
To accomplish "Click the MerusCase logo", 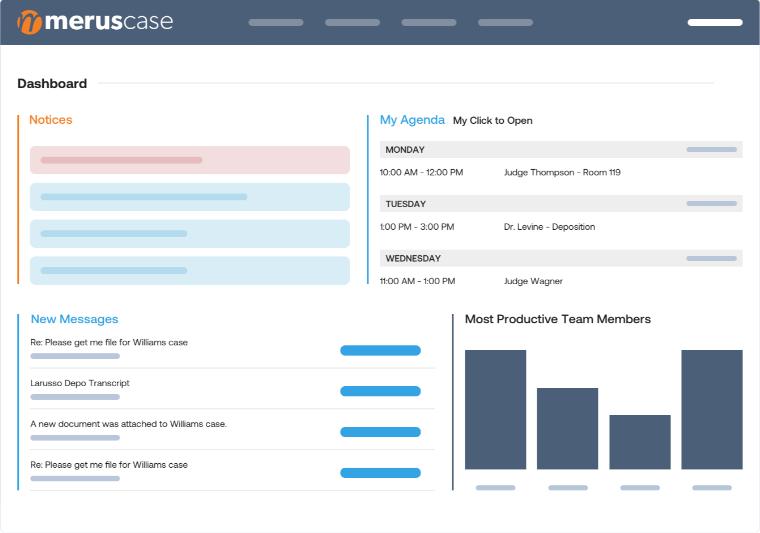I will pyautogui.click(x=95, y=22).
